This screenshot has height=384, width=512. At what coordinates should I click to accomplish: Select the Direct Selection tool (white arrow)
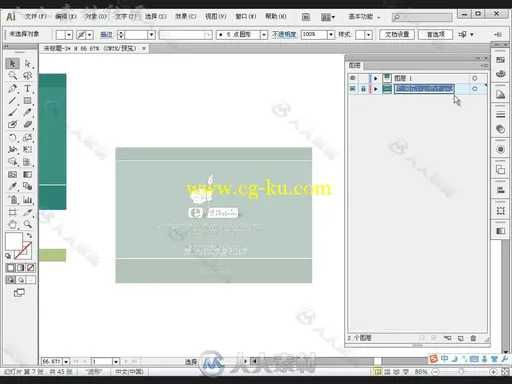(x=28, y=63)
